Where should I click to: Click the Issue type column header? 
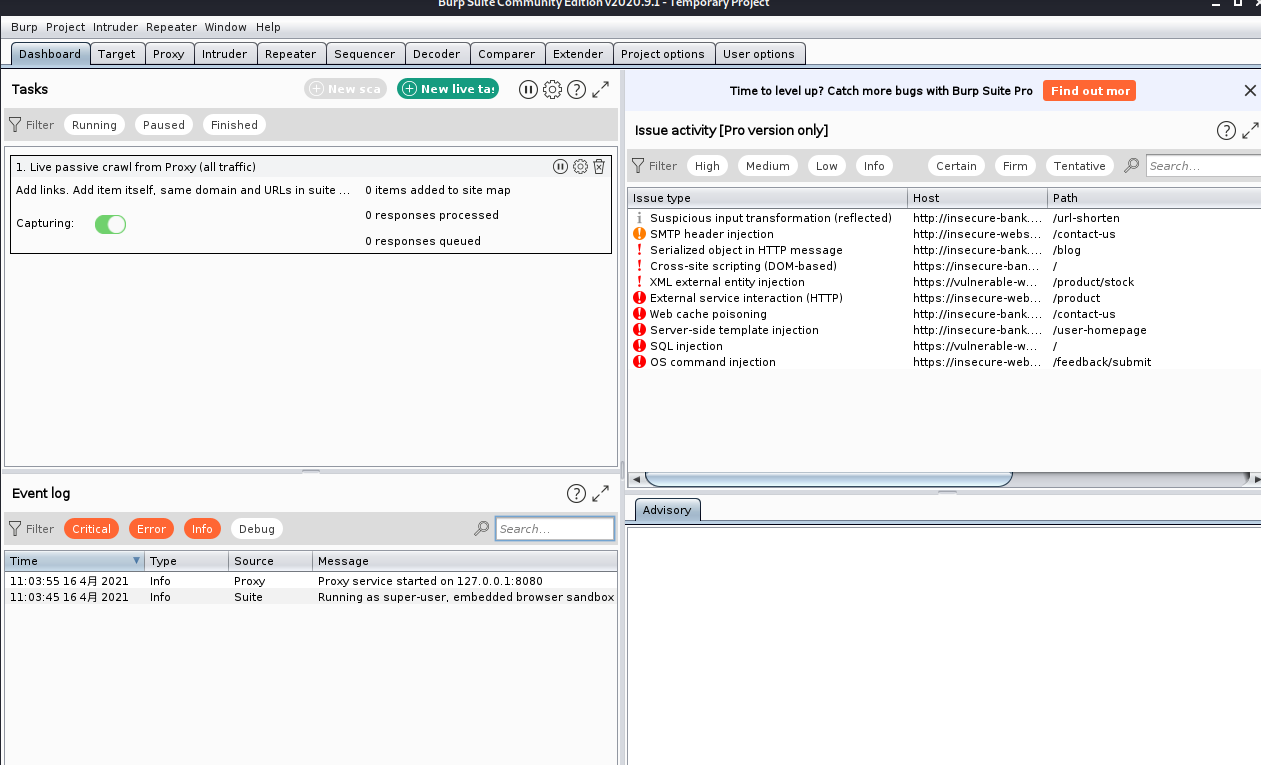click(x=767, y=198)
